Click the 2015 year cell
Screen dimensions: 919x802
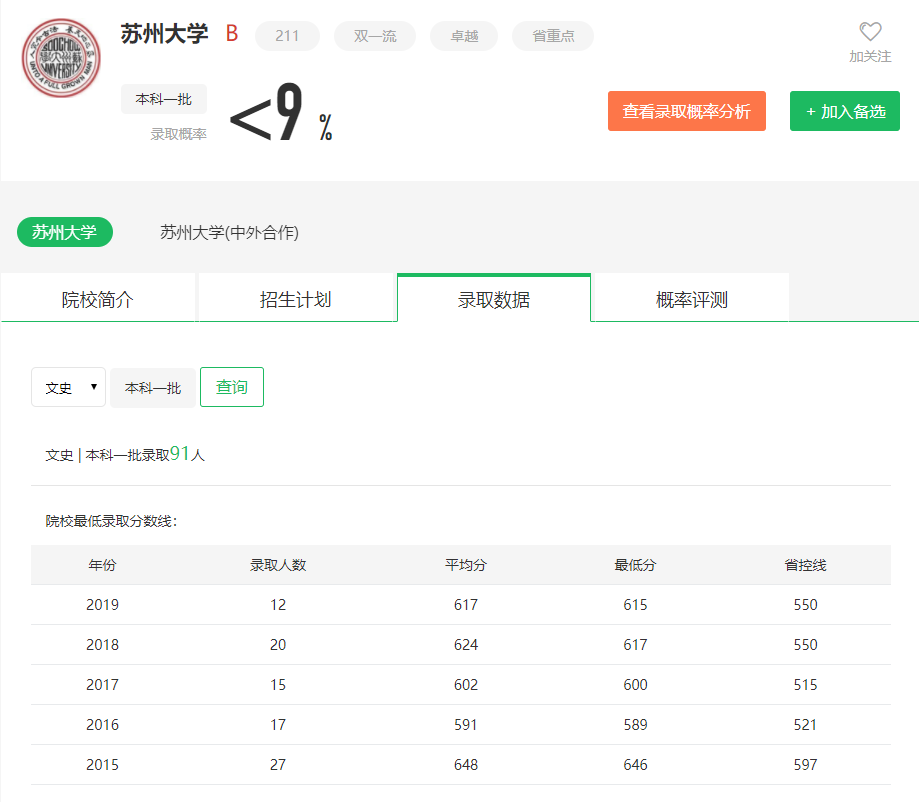(102, 764)
